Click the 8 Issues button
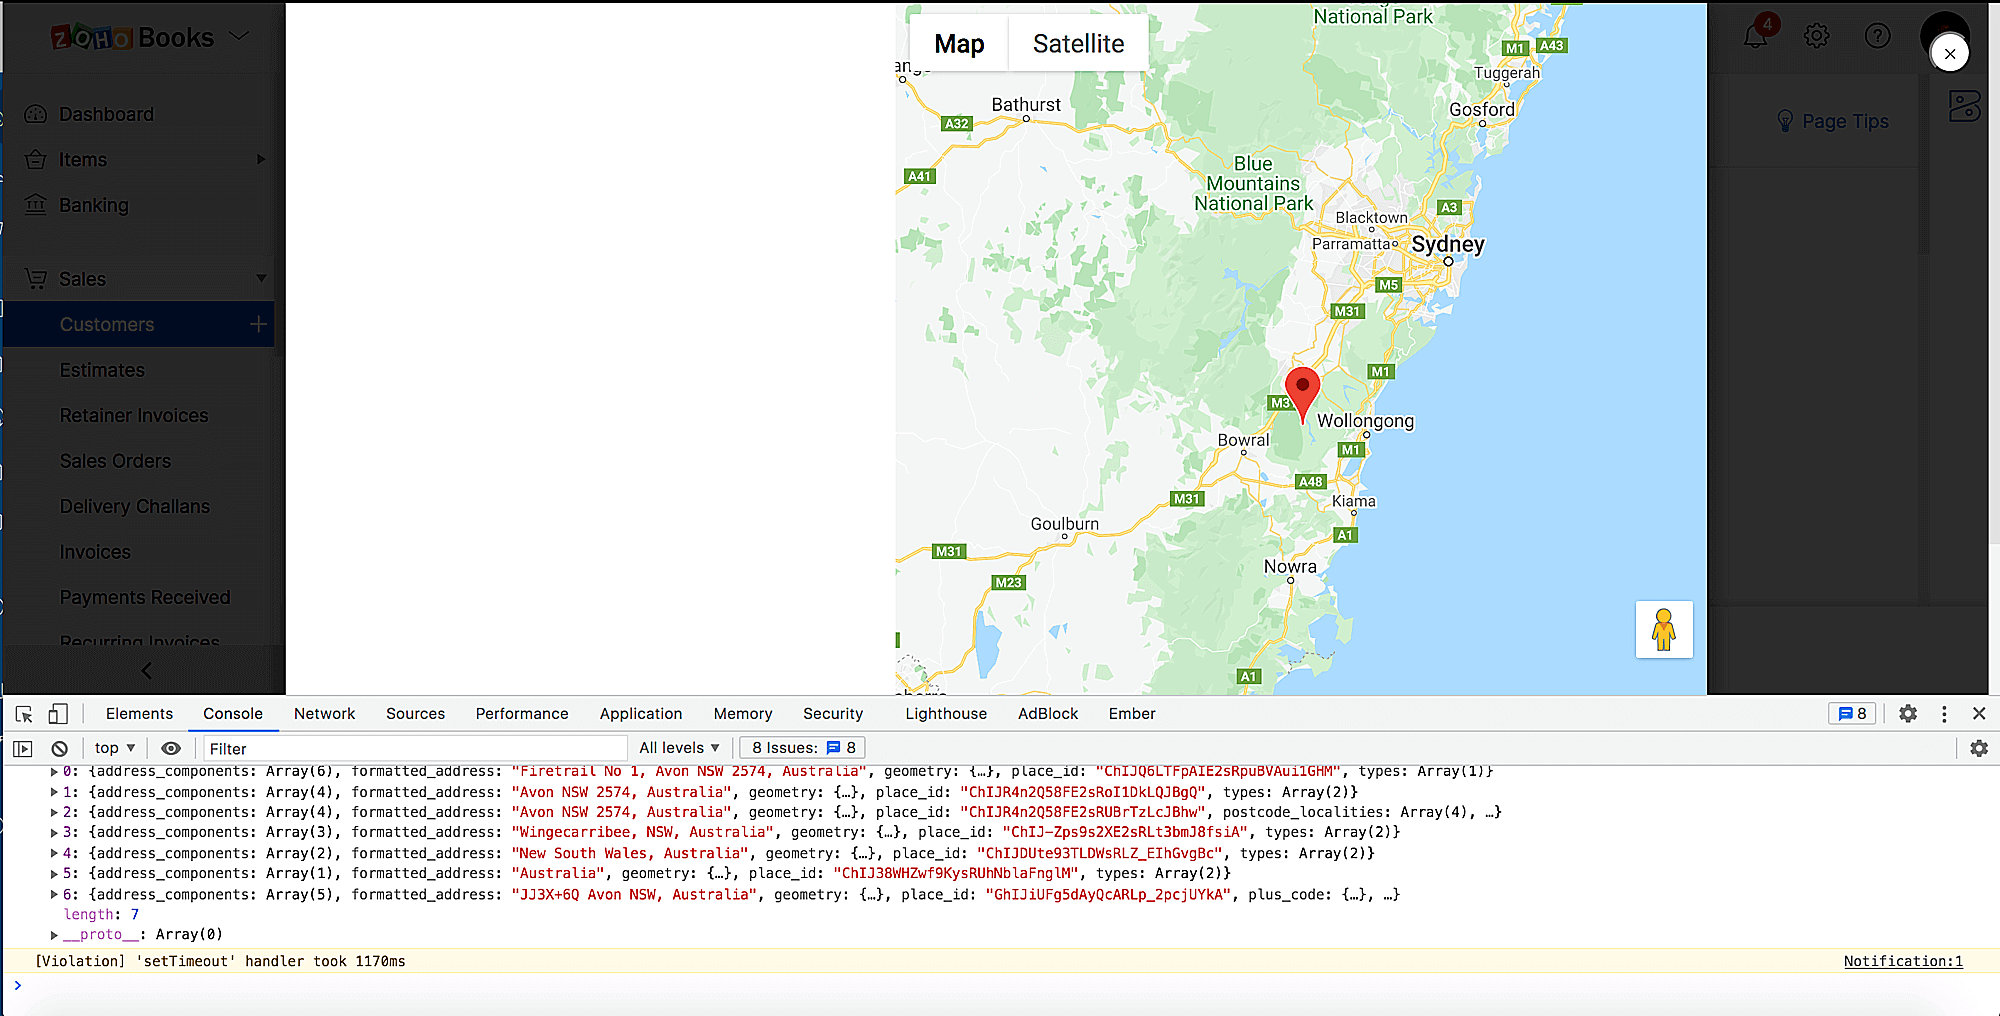 point(803,748)
